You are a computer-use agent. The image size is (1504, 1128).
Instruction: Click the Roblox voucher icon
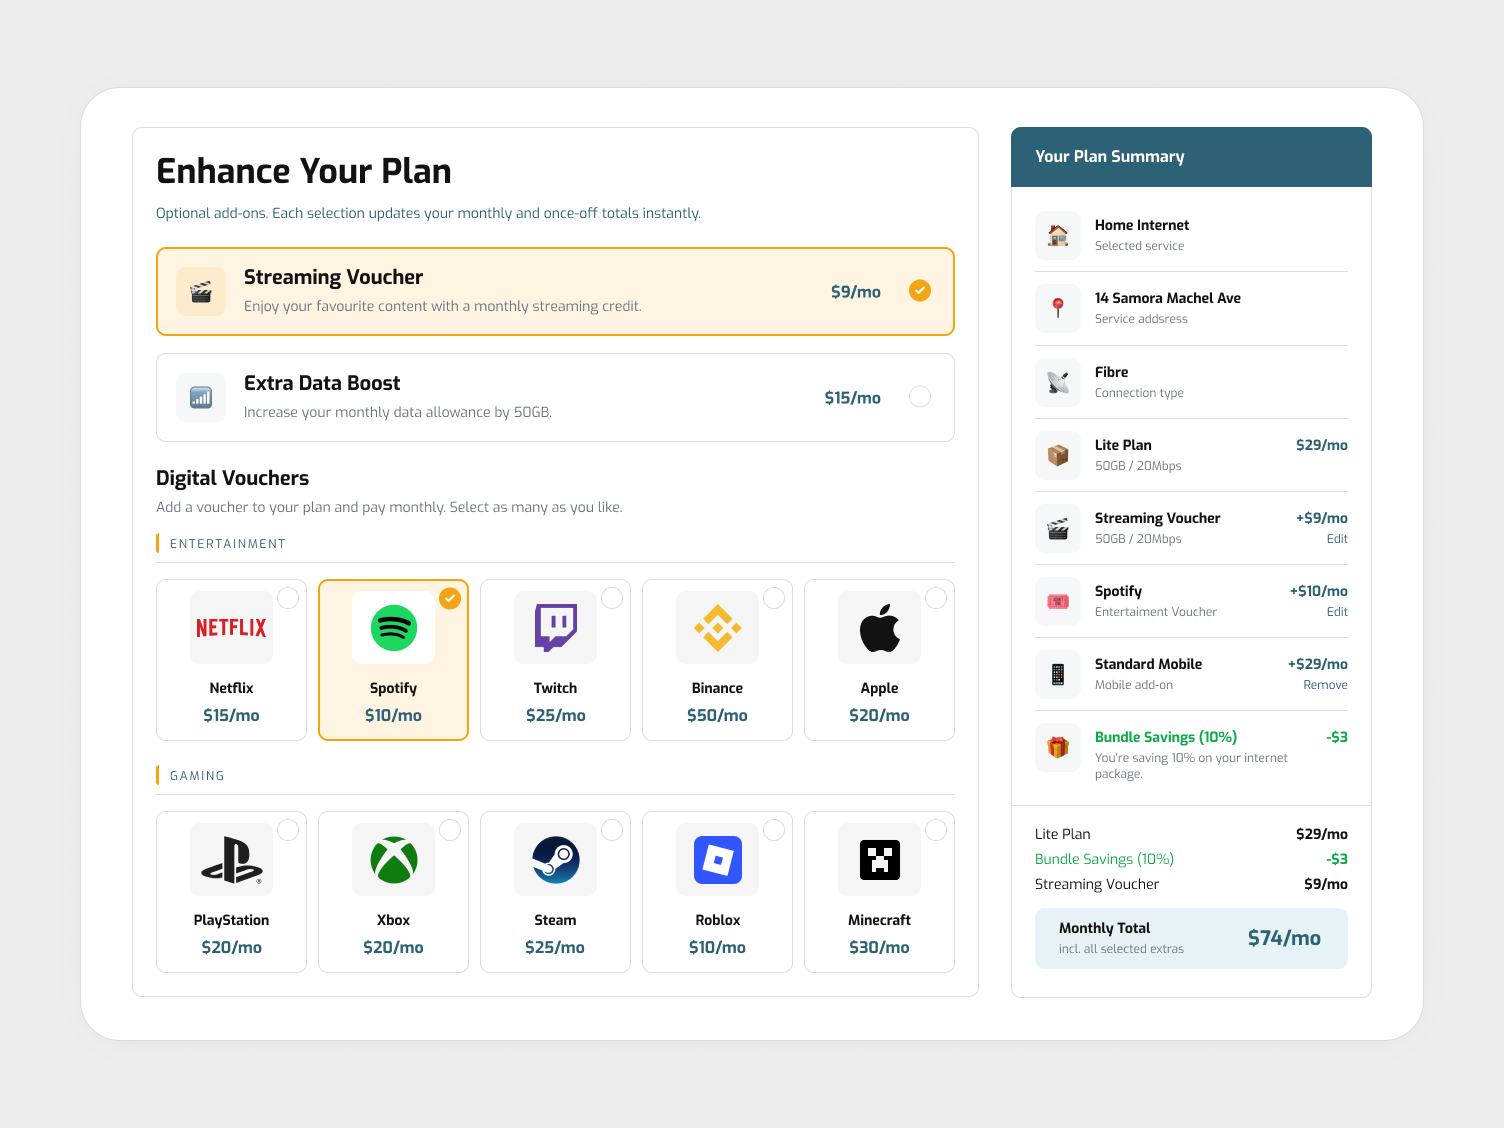click(x=717, y=859)
